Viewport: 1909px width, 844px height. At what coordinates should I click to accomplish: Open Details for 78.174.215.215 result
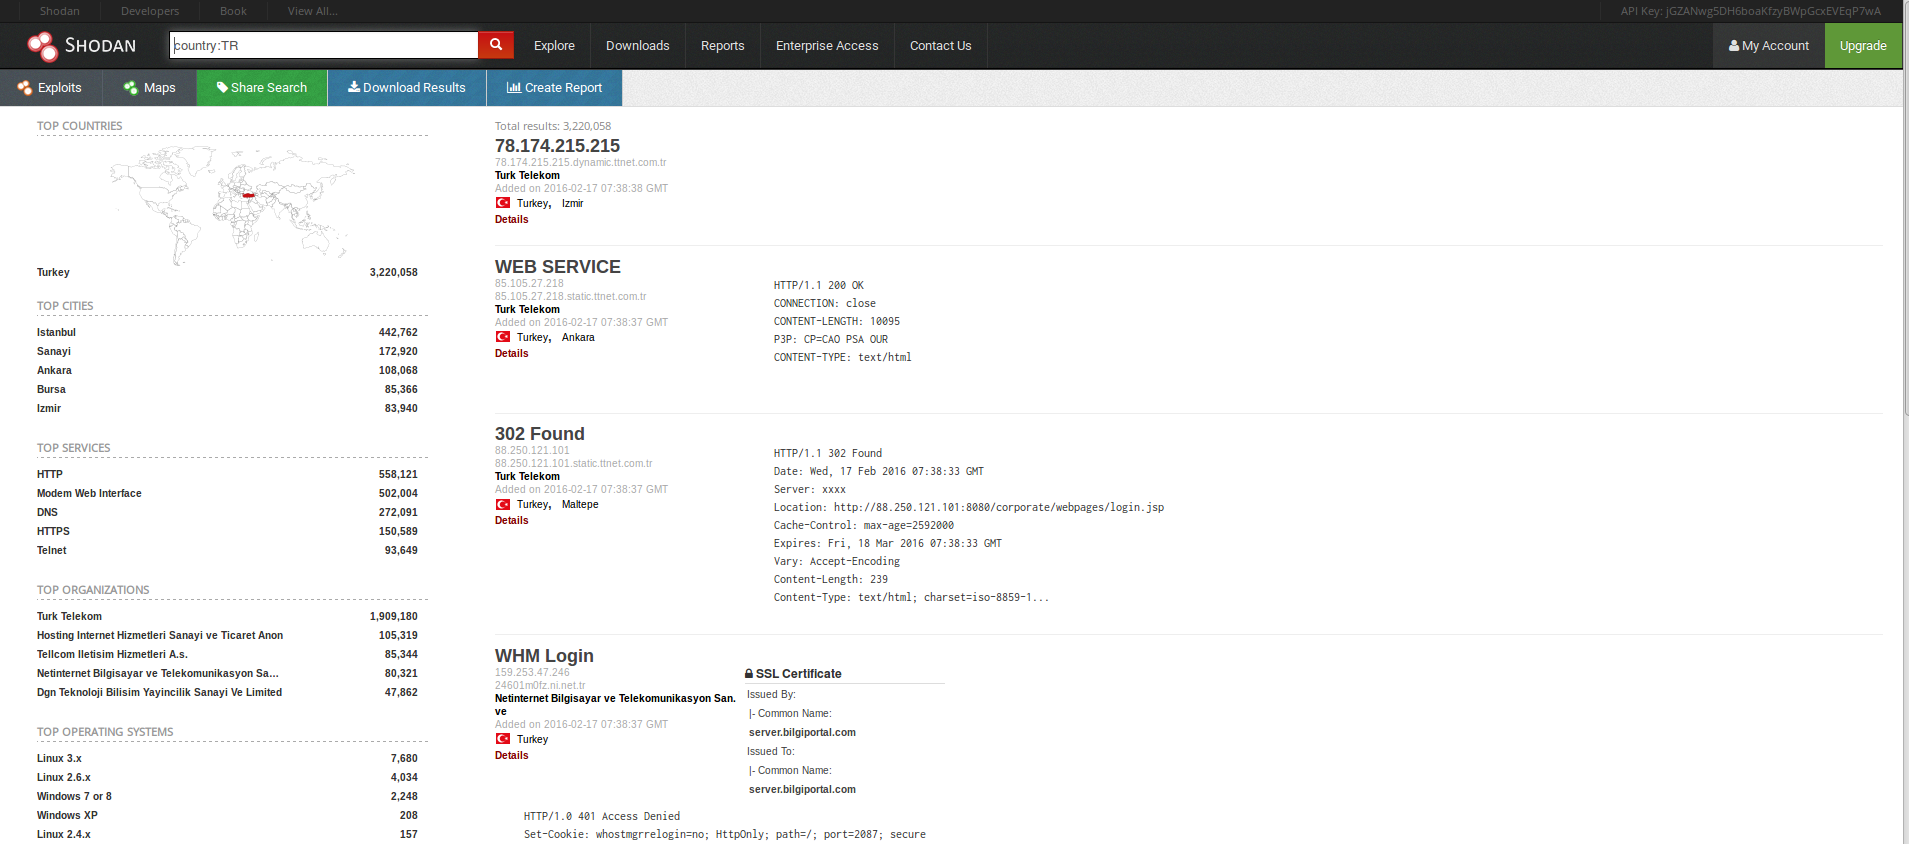click(x=512, y=220)
